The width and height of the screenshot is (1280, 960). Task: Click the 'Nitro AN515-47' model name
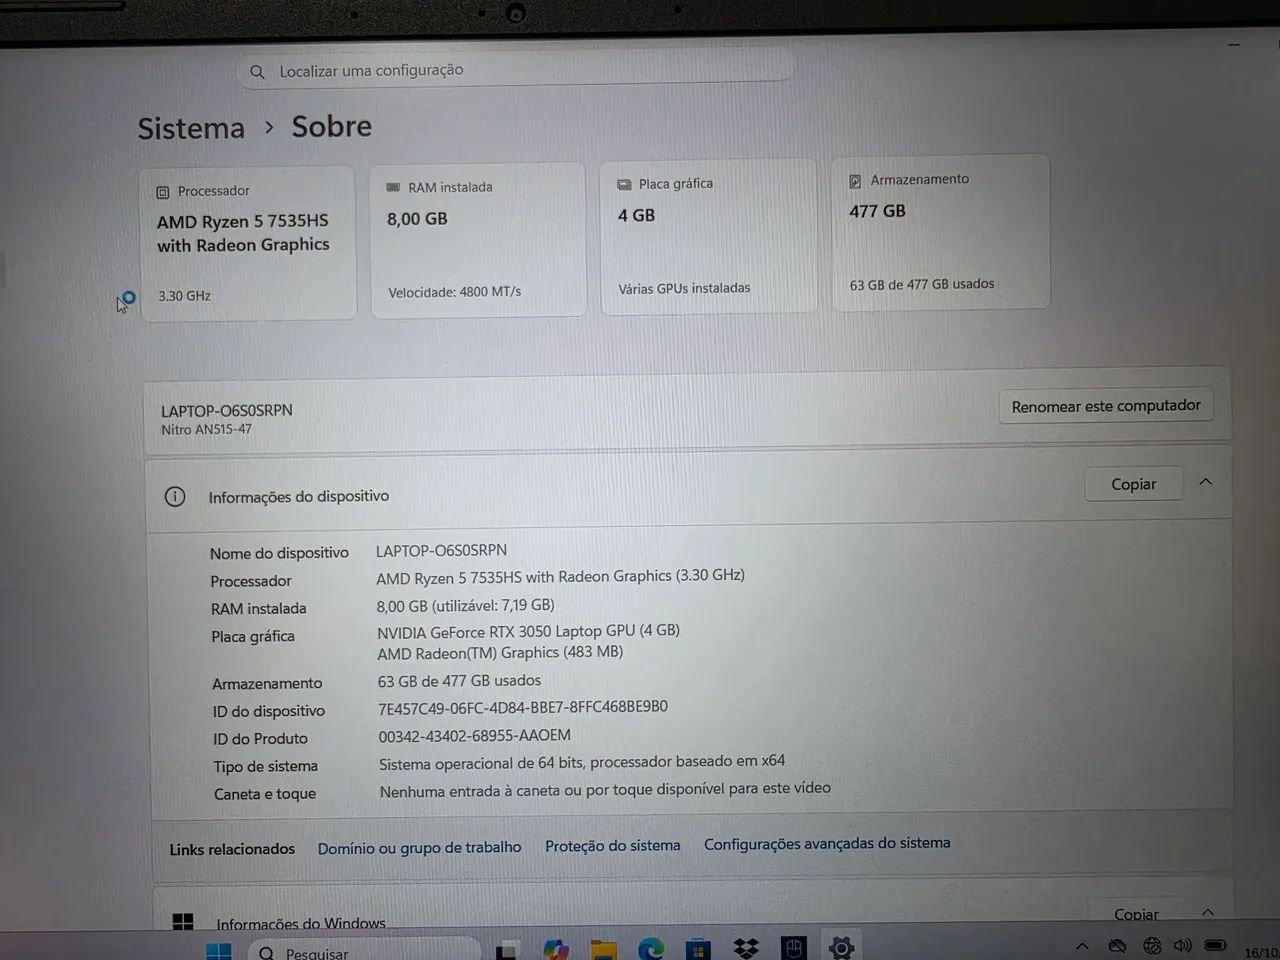(x=206, y=430)
